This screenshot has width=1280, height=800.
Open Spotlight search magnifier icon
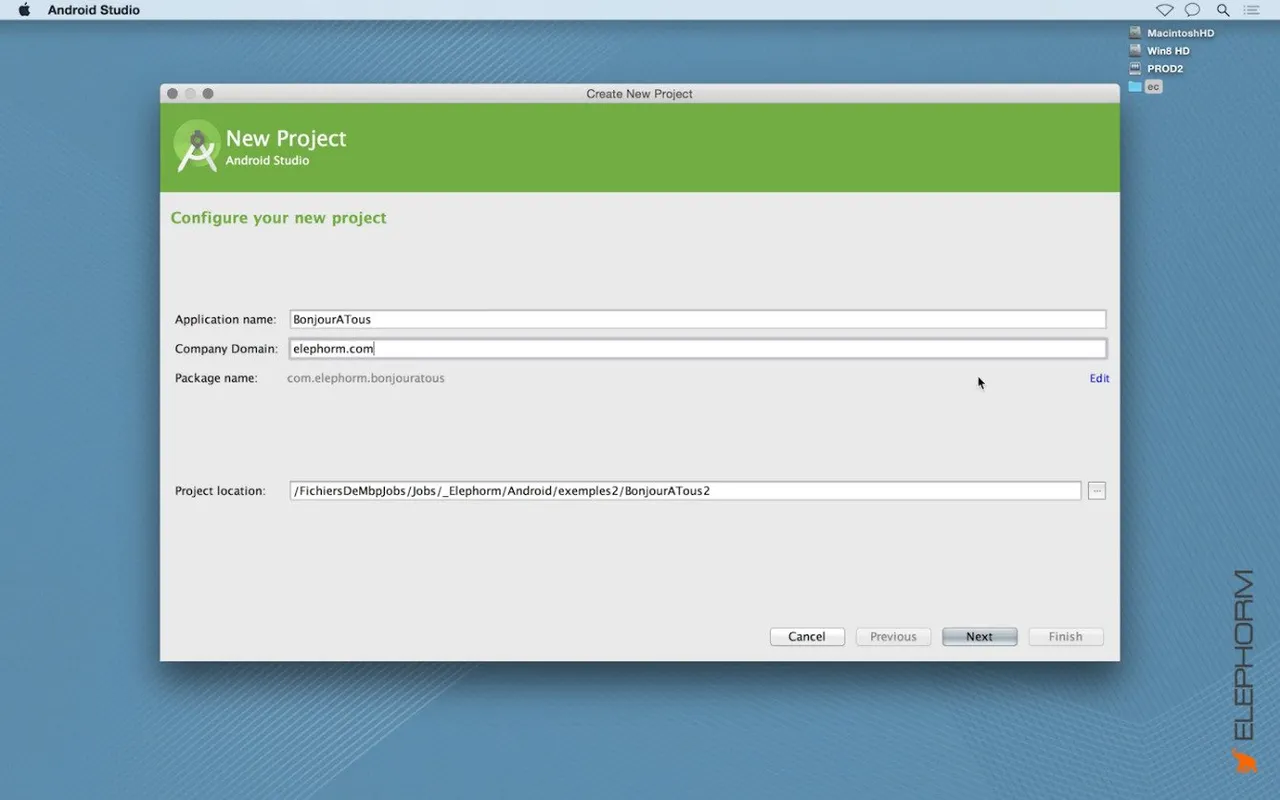[x=1223, y=10]
